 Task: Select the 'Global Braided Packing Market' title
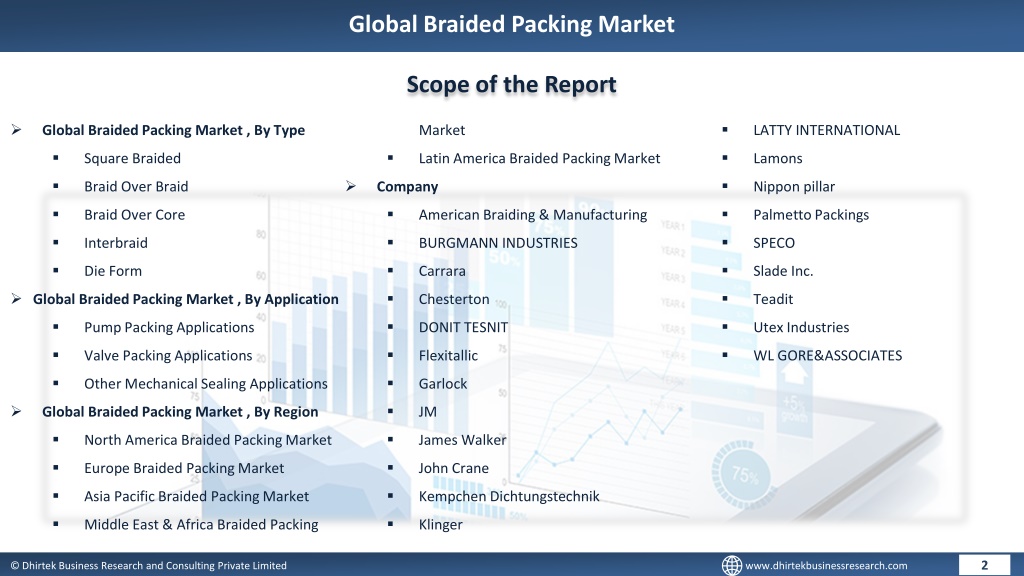[x=511, y=24]
